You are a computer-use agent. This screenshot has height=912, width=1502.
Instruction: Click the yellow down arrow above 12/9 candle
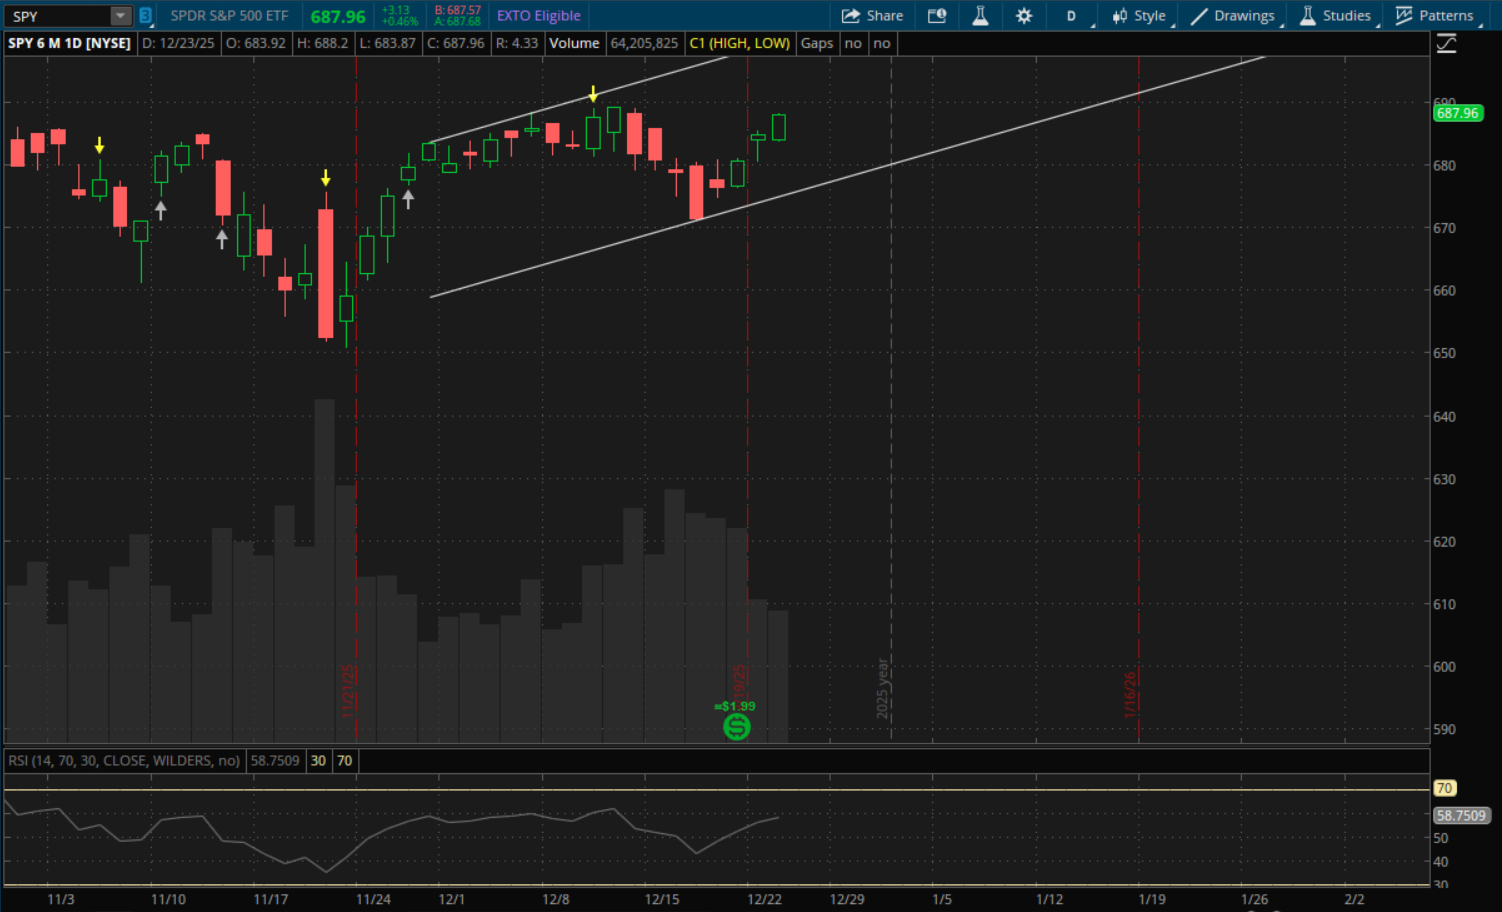[593, 94]
